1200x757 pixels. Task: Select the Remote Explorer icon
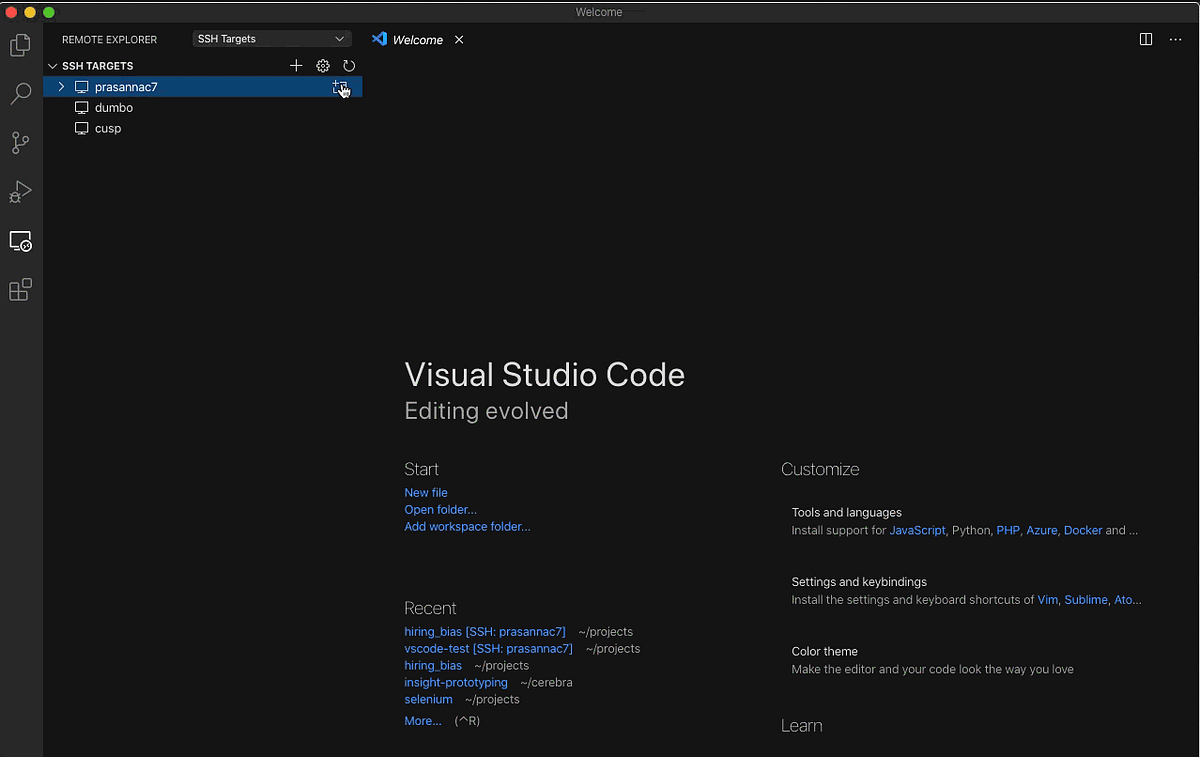click(x=20, y=241)
